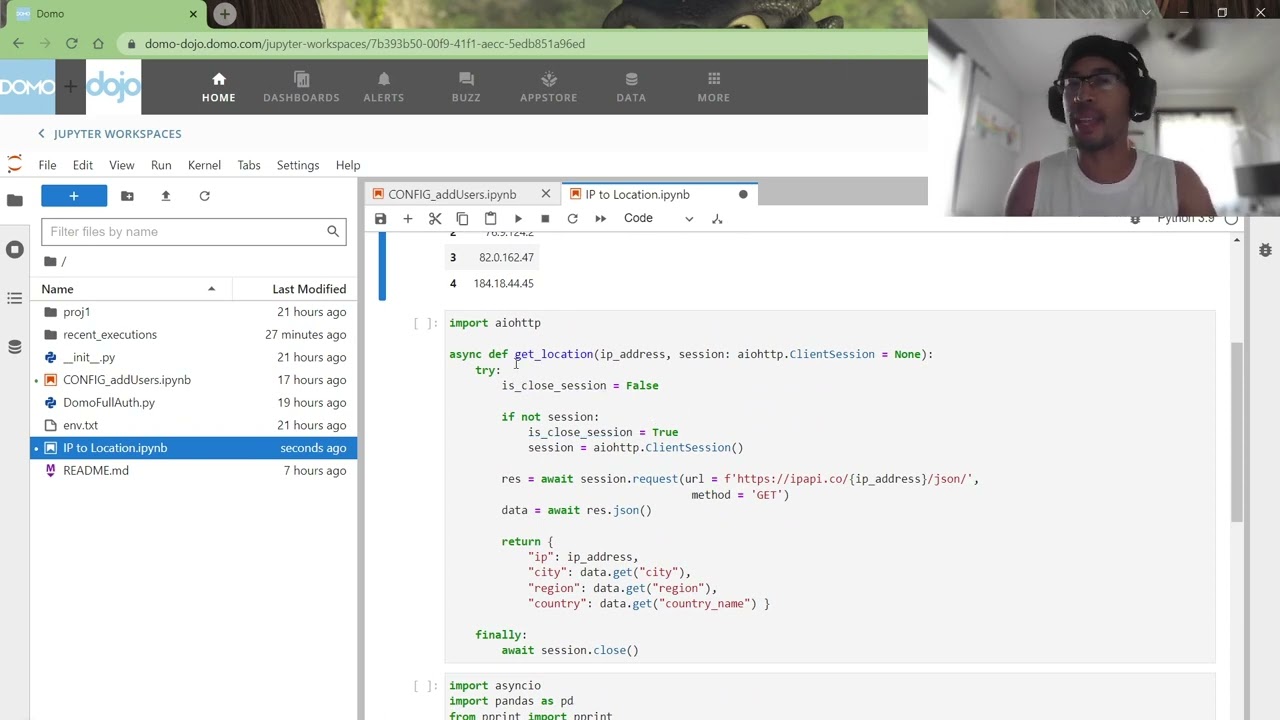Cut selected cell with scissors icon
The image size is (1280, 720).
click(435, 218)
